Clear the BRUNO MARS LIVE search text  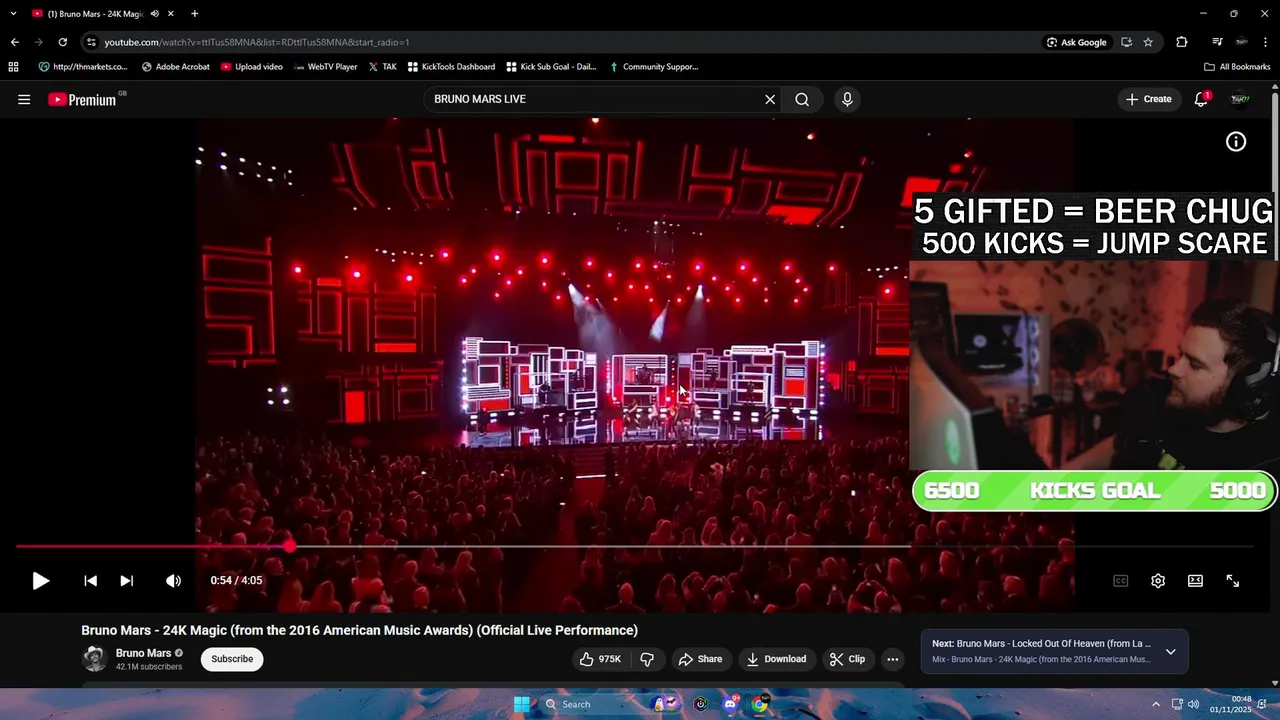pos(770,99)
